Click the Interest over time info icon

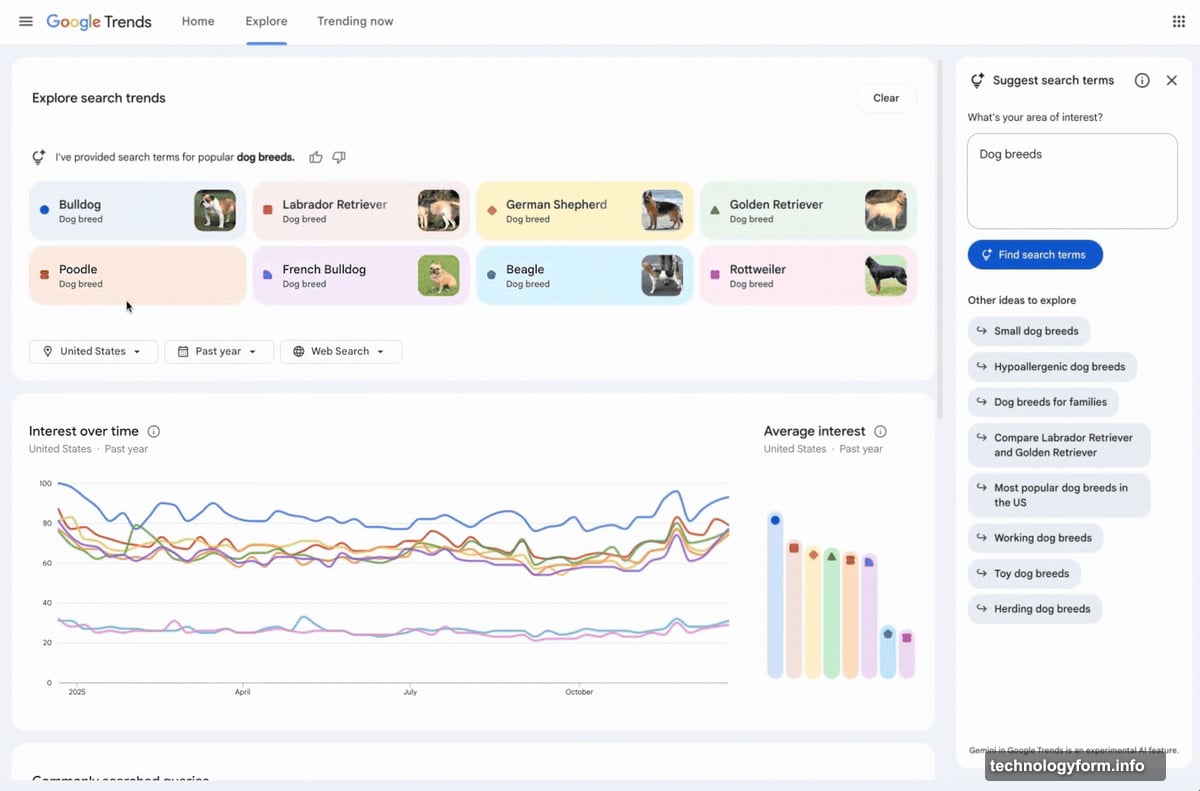154,431
